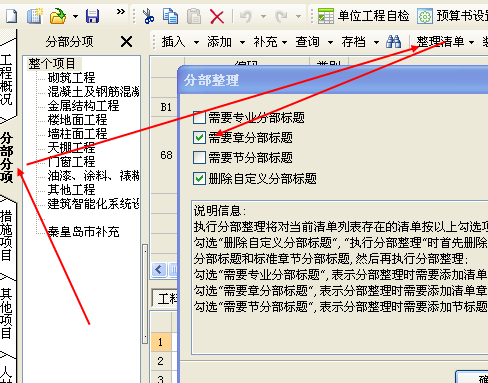Select 门窗工程 in the tree
This screenshot has height=383, width=488.
click(71, 162)
